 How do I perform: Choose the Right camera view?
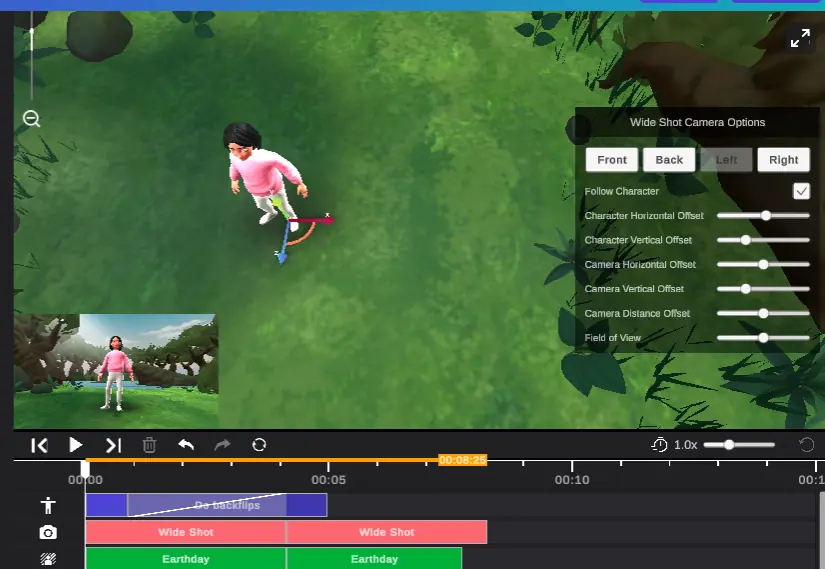coord(783,160)
